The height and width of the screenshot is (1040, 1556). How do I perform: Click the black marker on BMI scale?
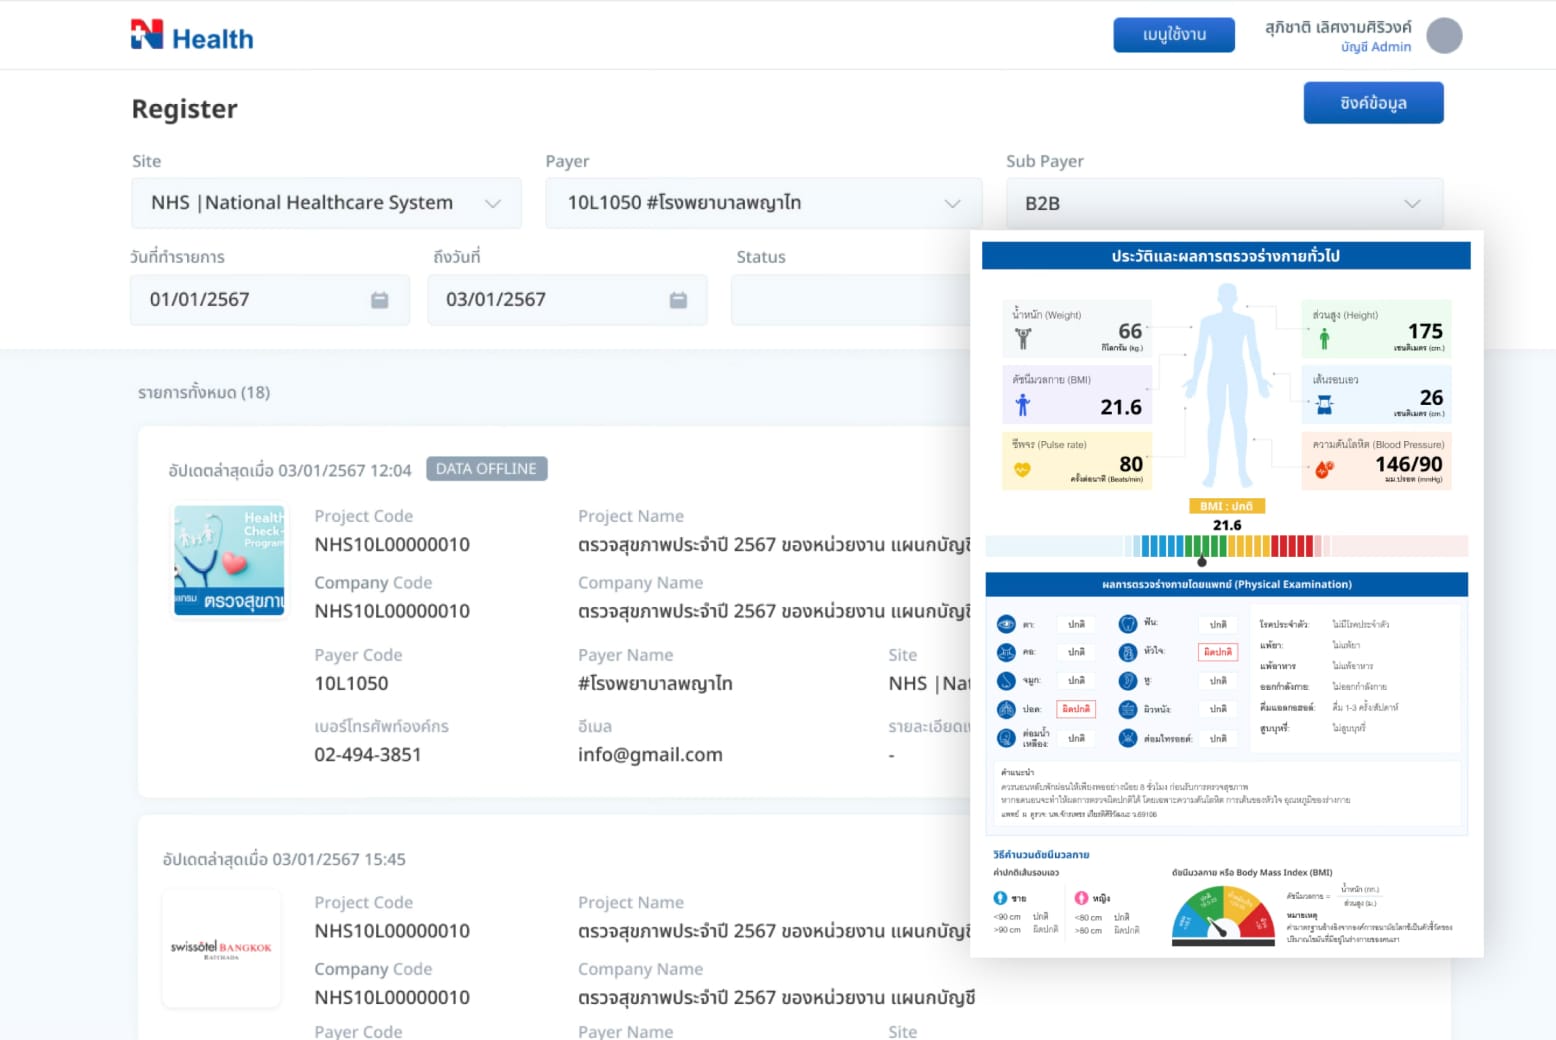tap(1202, 562)
